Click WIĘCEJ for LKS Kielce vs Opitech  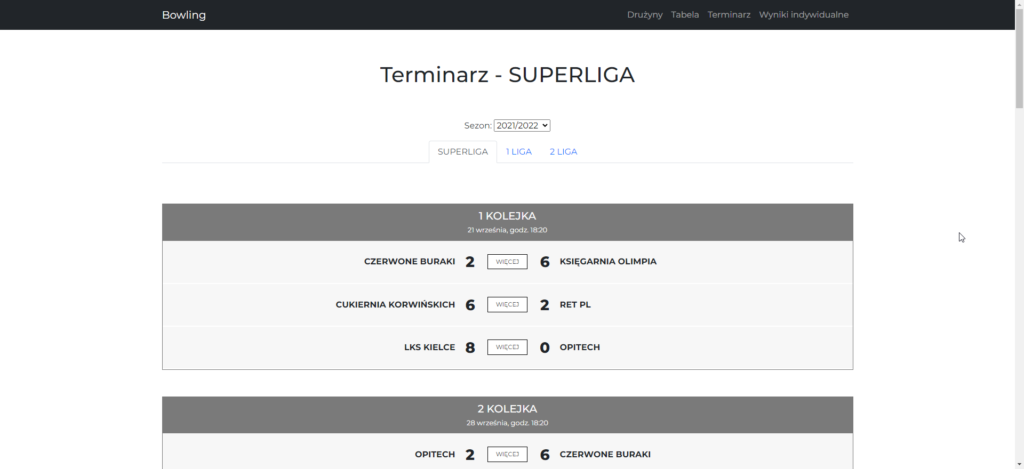(507, 347)
